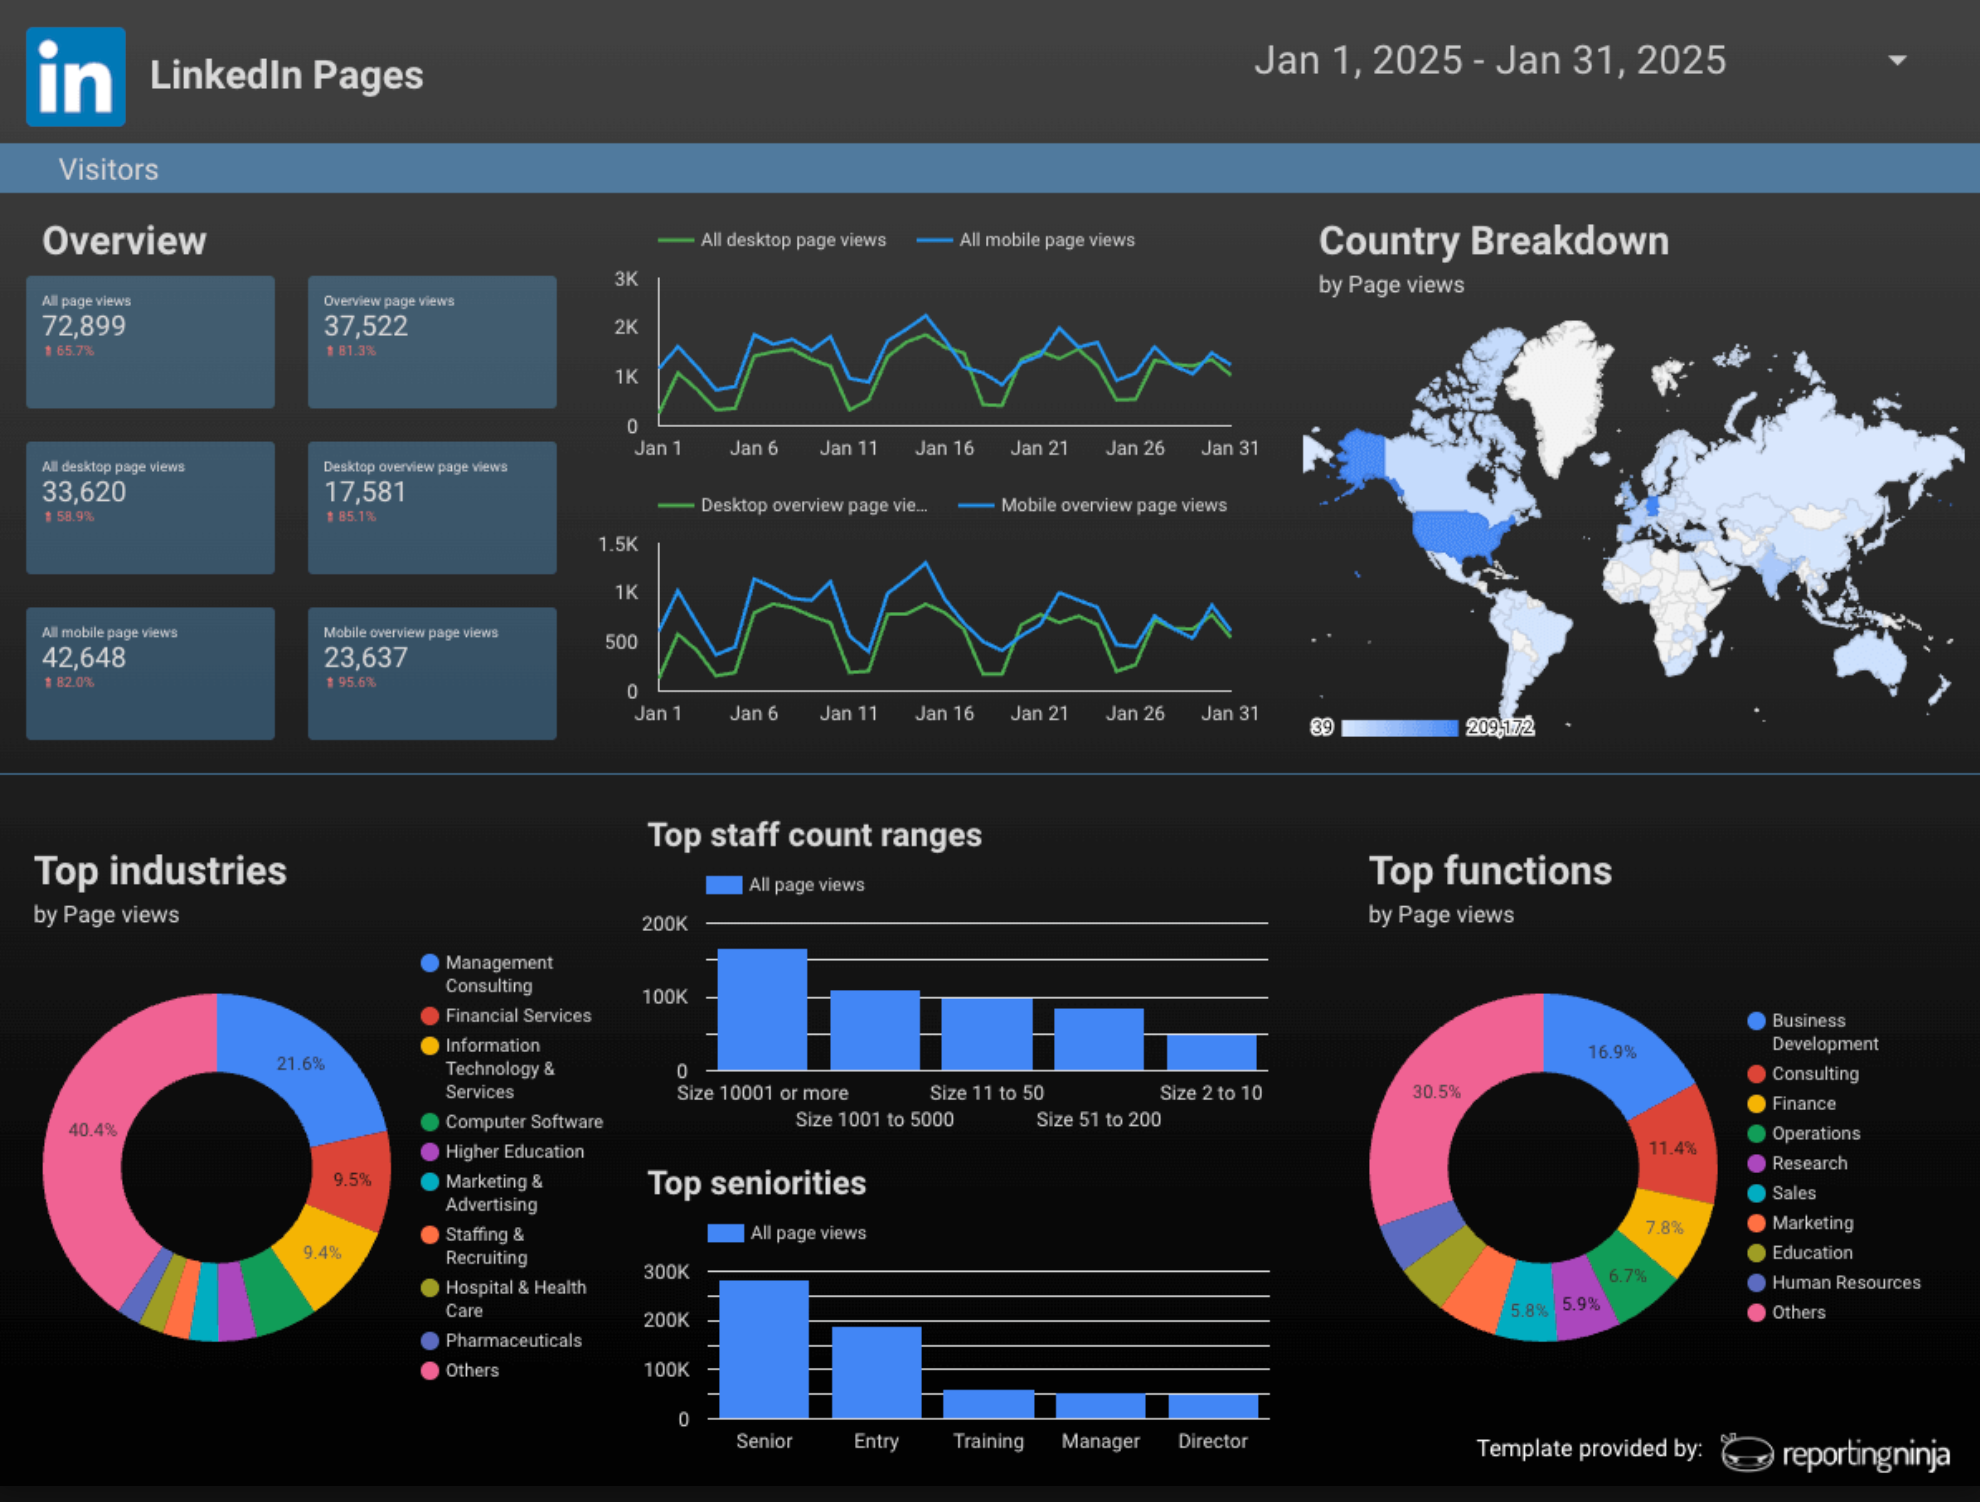The image size is (1980, 1502).
Task: Click the Size 11 to 50 bar
Action: coord(987,1034)
